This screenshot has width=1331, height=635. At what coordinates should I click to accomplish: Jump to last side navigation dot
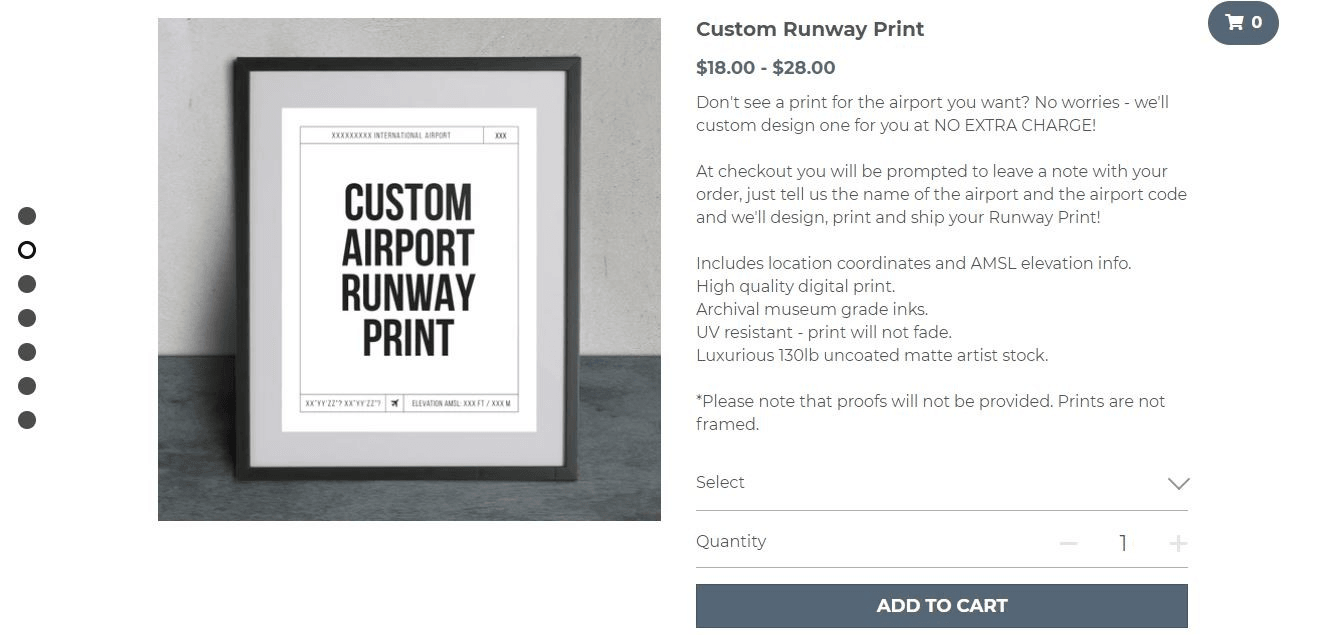(27, 420)
